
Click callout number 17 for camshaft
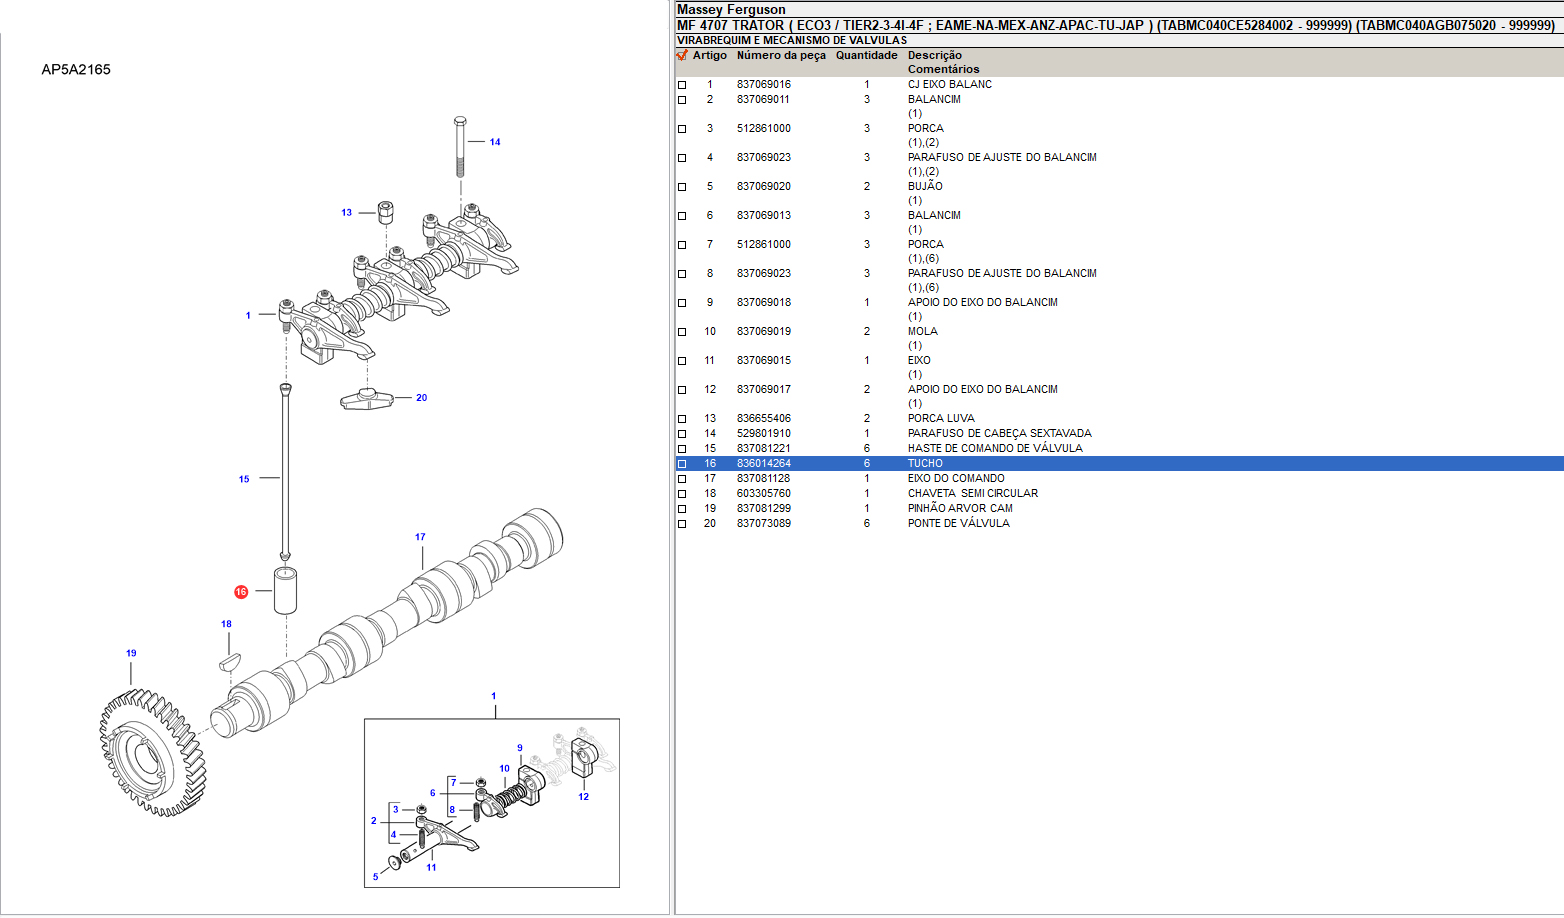click(x=420, y=537)
